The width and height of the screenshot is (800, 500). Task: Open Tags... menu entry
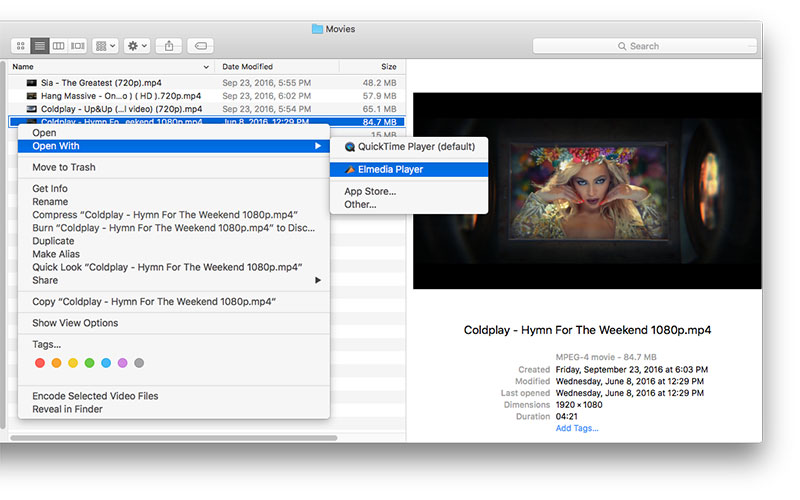pyautogui.click(x=173, y=344)
